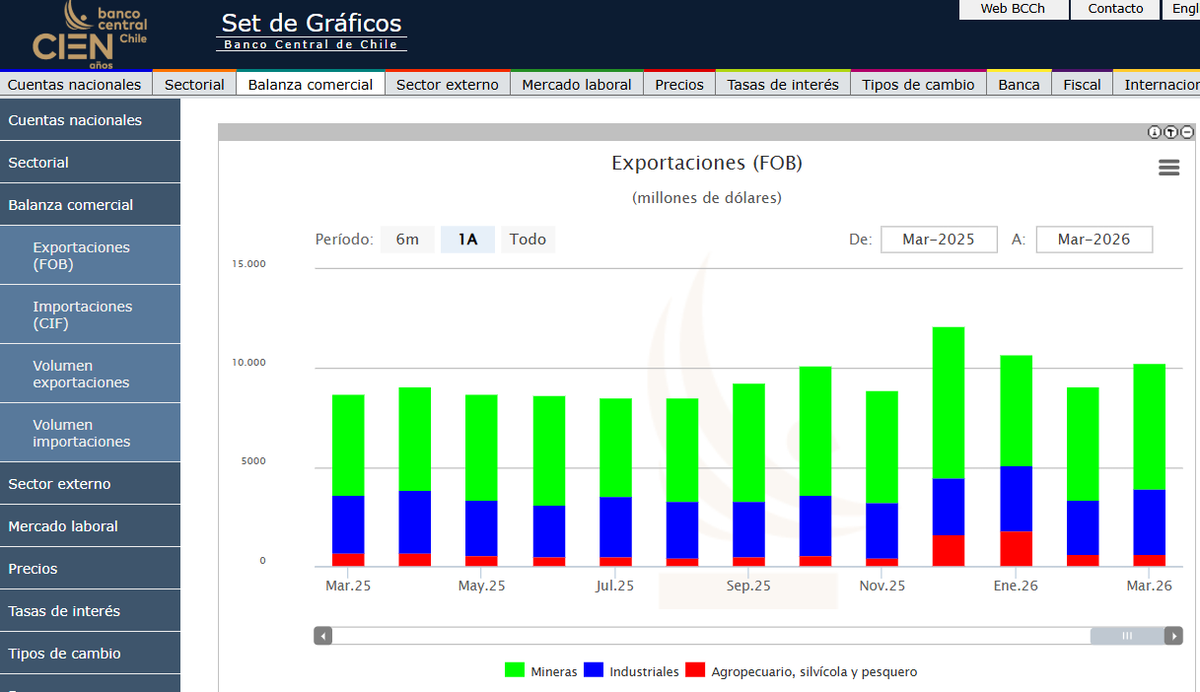The height and width of the screenshot is (692, 1200).
Task: Click the right arrow of the chart scrollbar
Action: click(x=1172, y=635)
